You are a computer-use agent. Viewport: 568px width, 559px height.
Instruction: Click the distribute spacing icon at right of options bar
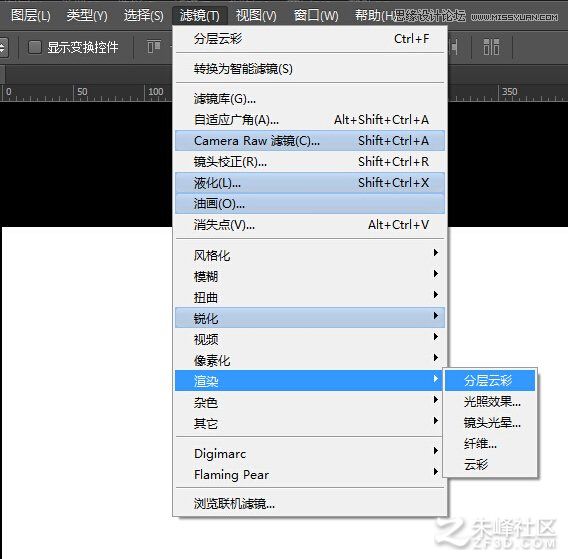[491, 47]
